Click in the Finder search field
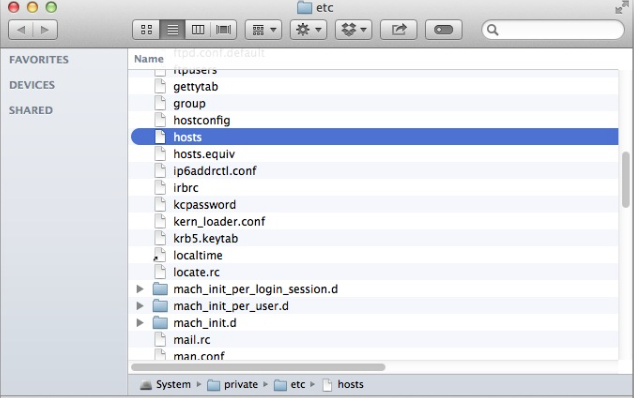Screen dimensions: 634x398 point(553,30)
